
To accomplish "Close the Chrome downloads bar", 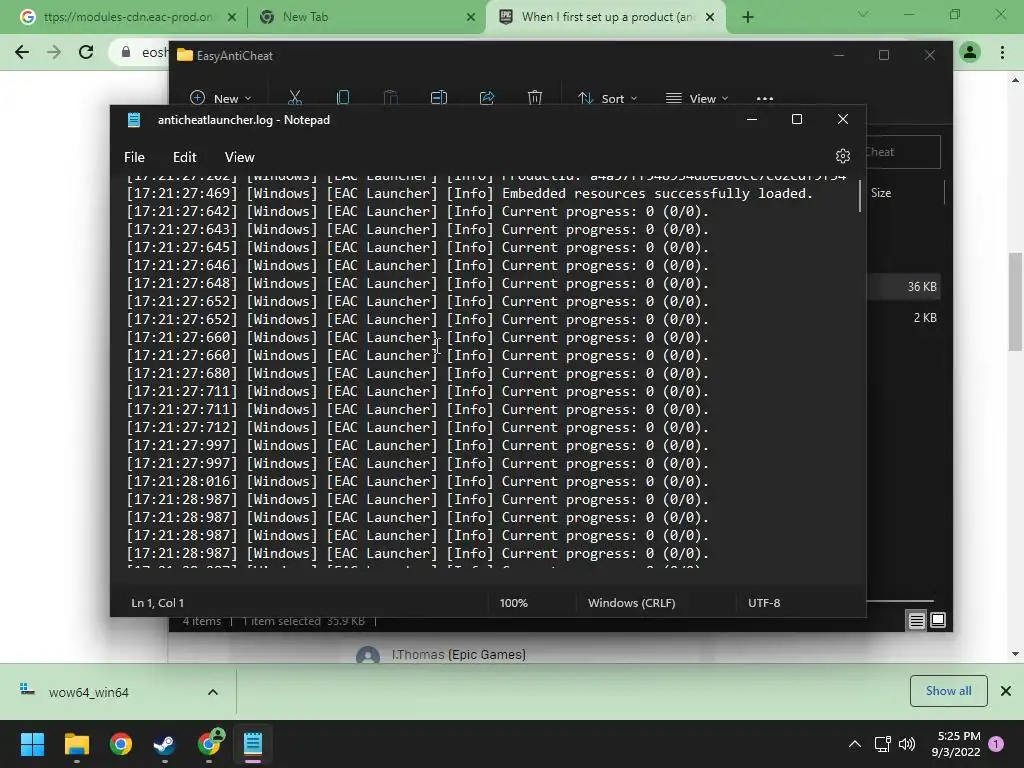I will coord(1006,691).
